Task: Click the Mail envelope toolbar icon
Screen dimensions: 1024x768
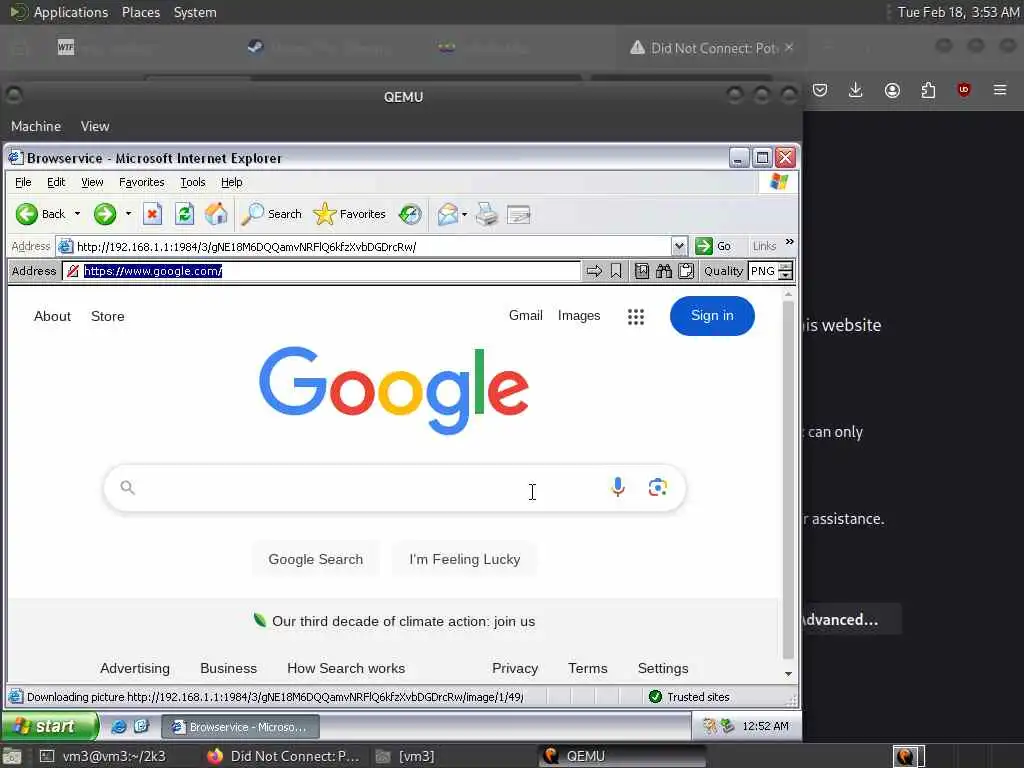Action: [447, 214]
